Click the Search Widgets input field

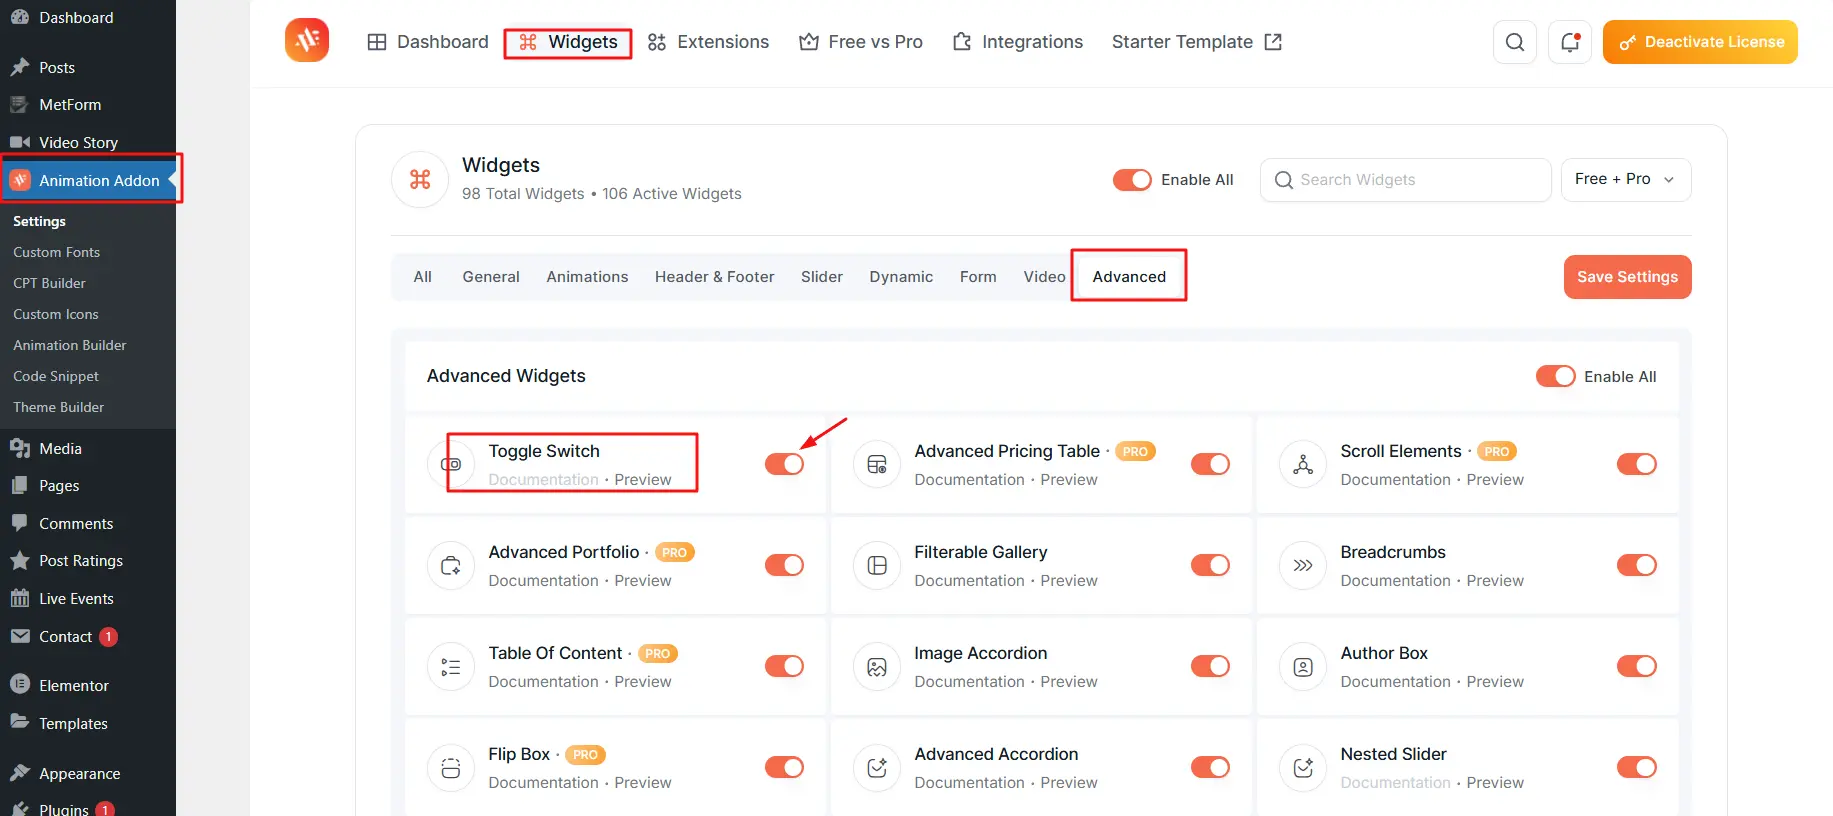[1405, 180]
